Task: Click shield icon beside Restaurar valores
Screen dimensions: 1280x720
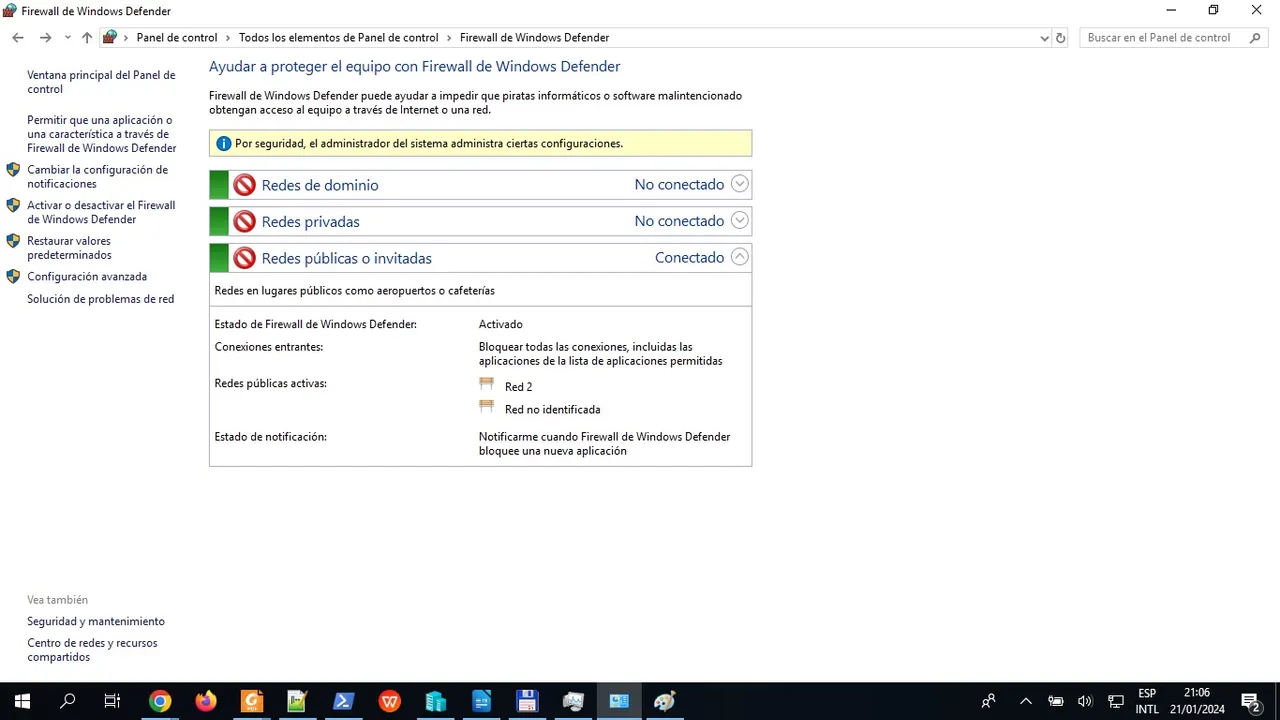Action: pos(13,241)
